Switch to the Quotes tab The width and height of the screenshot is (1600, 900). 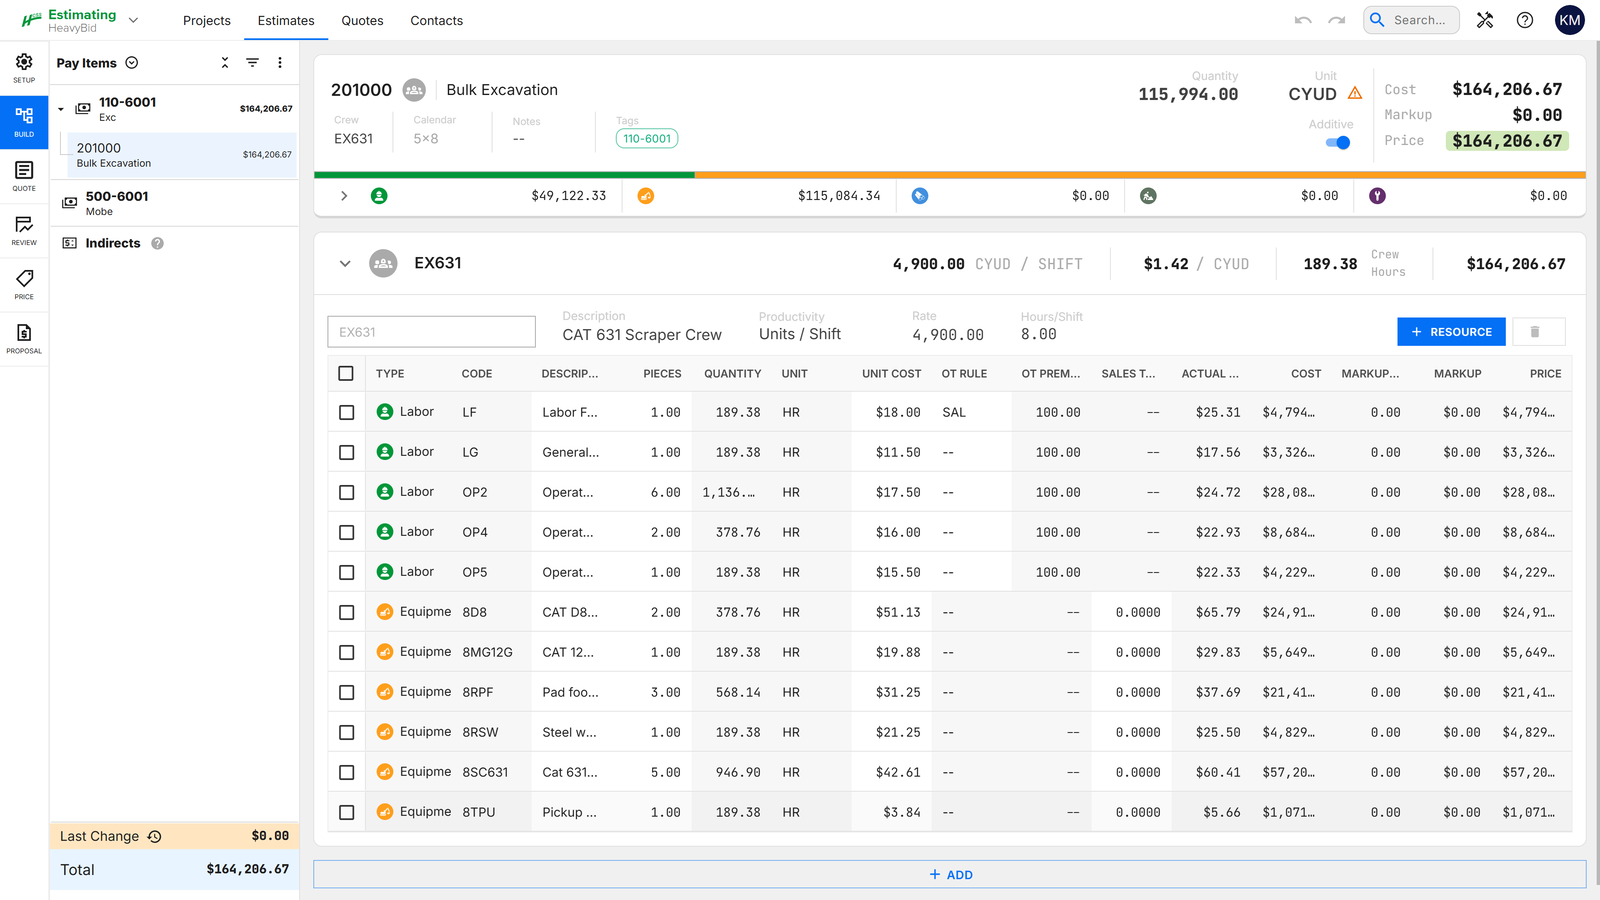click(362, 20)
